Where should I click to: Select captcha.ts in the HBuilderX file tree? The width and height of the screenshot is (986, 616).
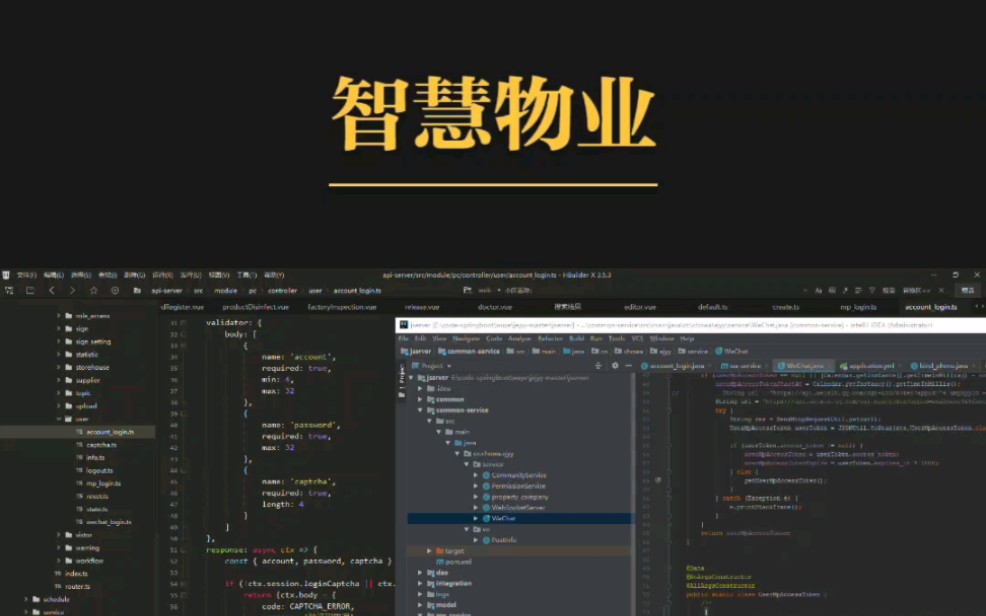pyautogui.click(x=101, y=445)
